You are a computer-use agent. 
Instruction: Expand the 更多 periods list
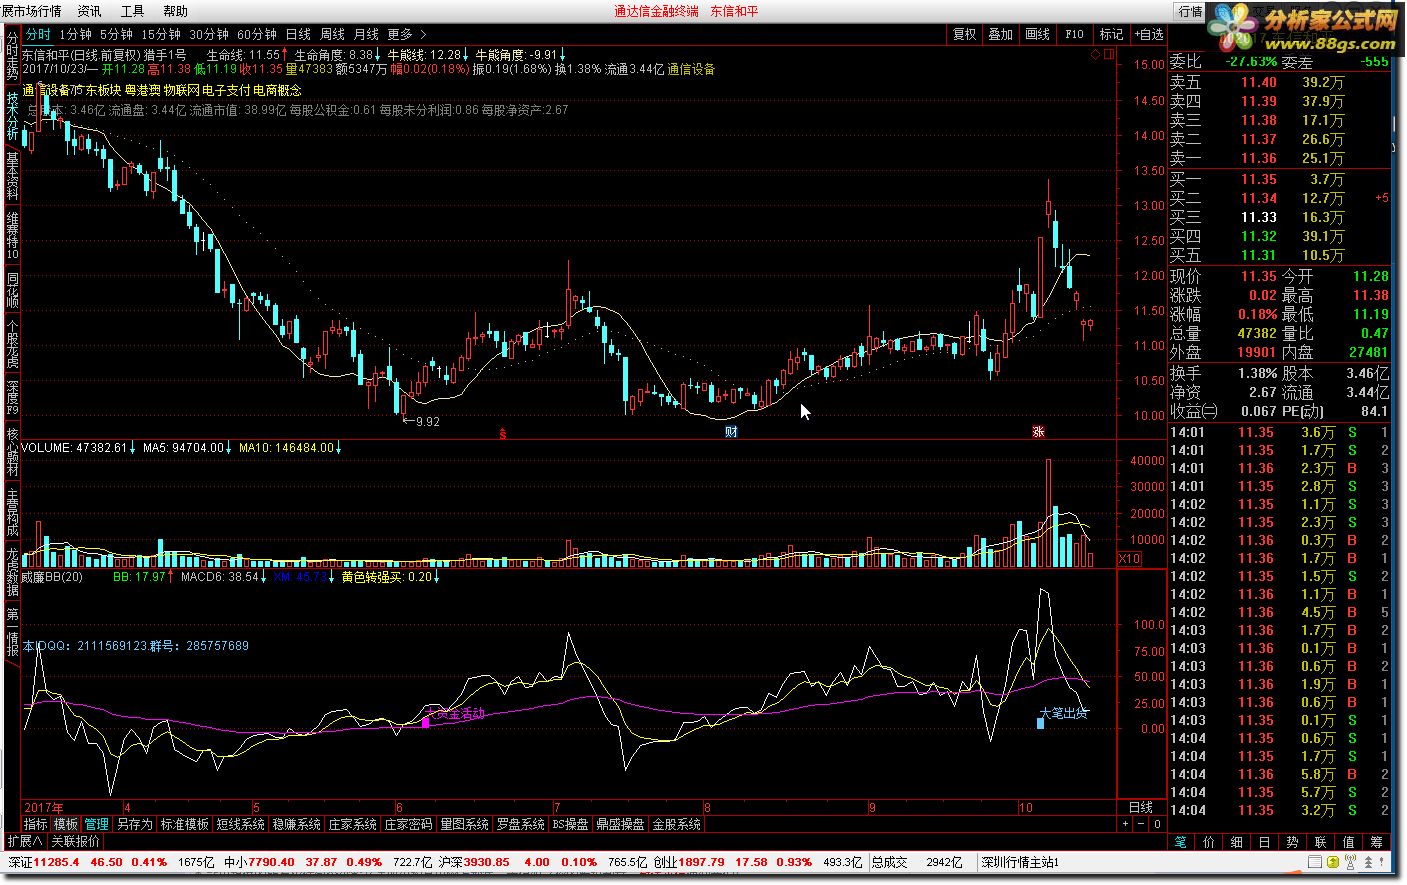pos(405,34)
